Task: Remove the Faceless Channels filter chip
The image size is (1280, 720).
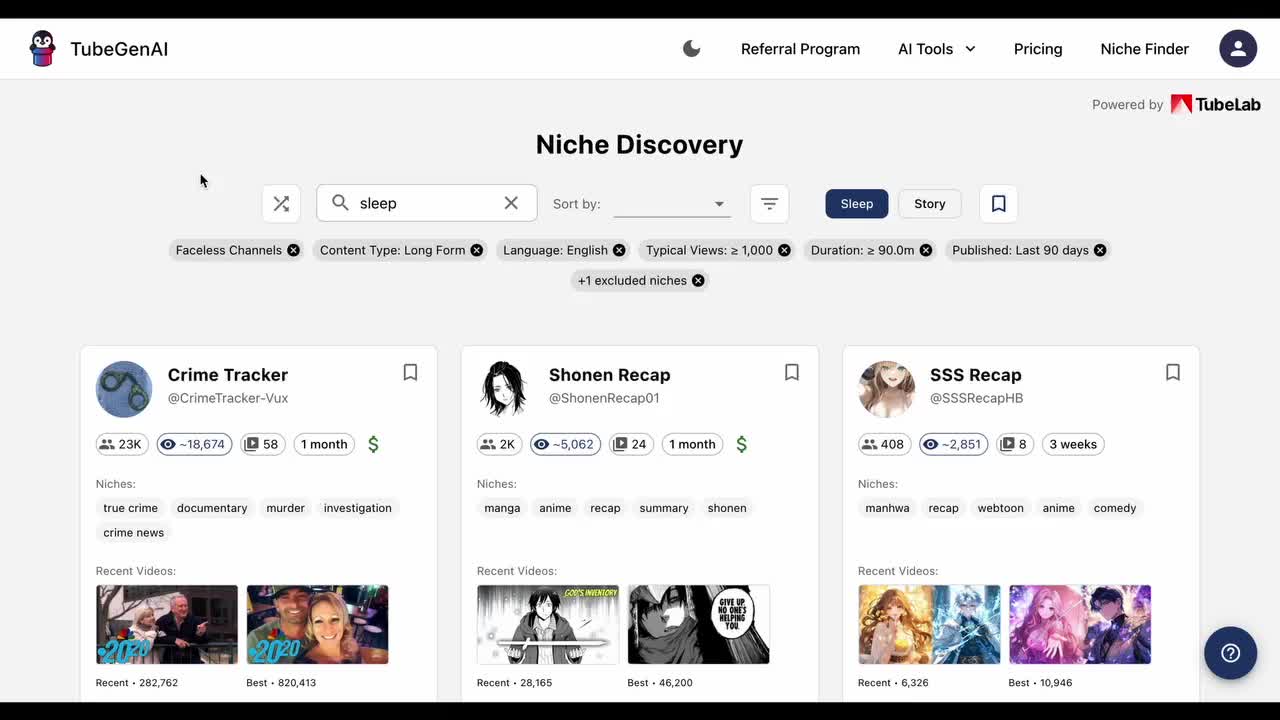Action: (293, 250)
